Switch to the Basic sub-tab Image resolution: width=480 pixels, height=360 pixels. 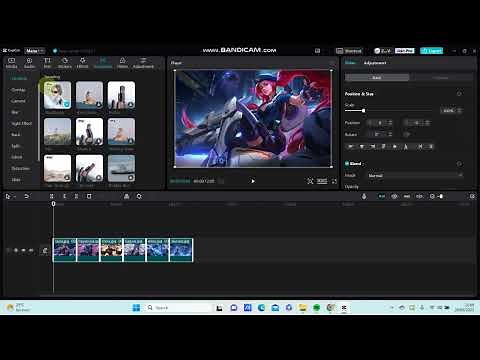377,77
